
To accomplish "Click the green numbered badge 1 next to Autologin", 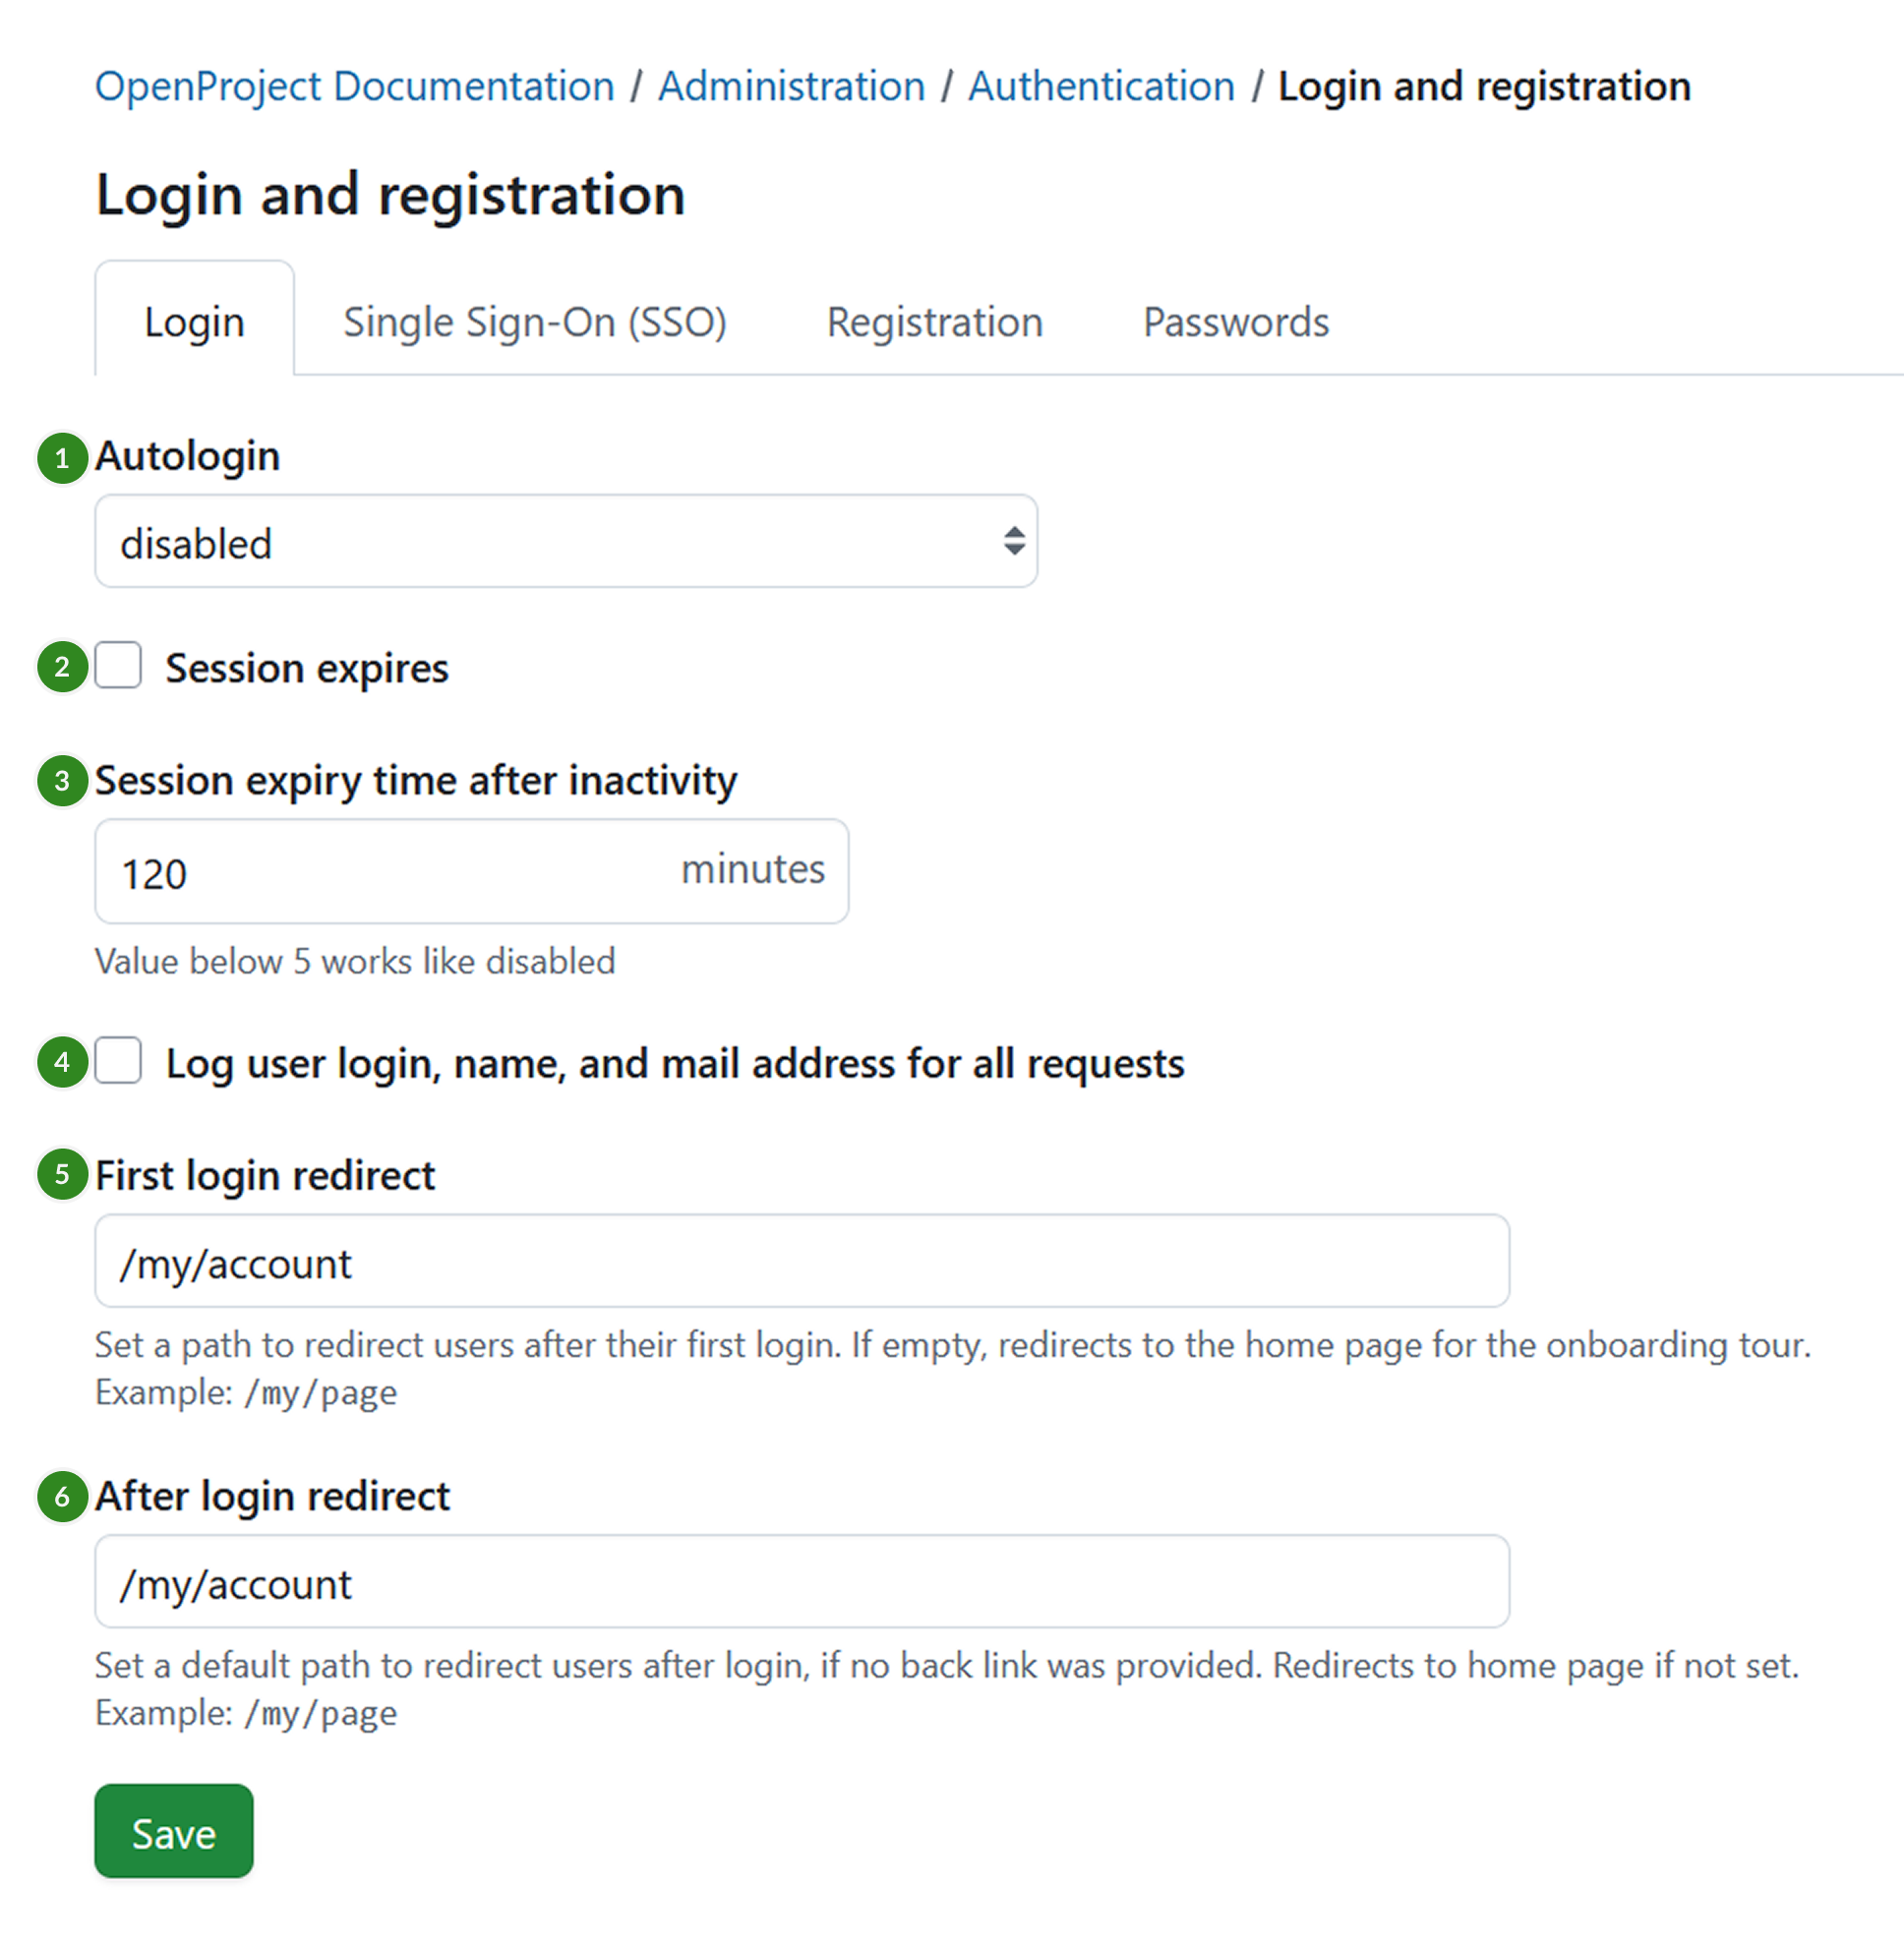I will 62,458.
